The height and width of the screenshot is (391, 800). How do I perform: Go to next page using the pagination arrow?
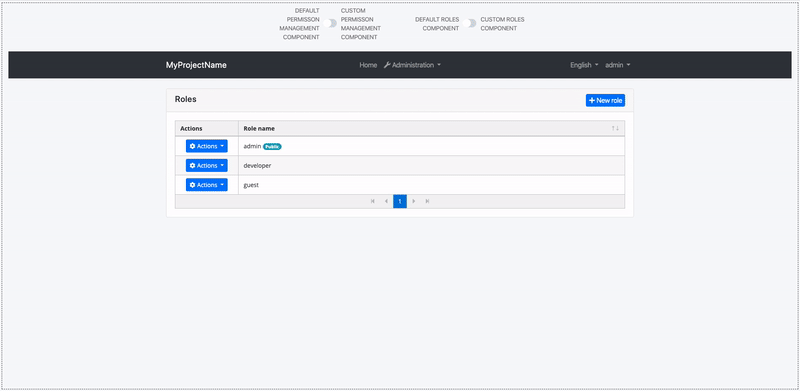pyautogui.click(x=414, y=201)
